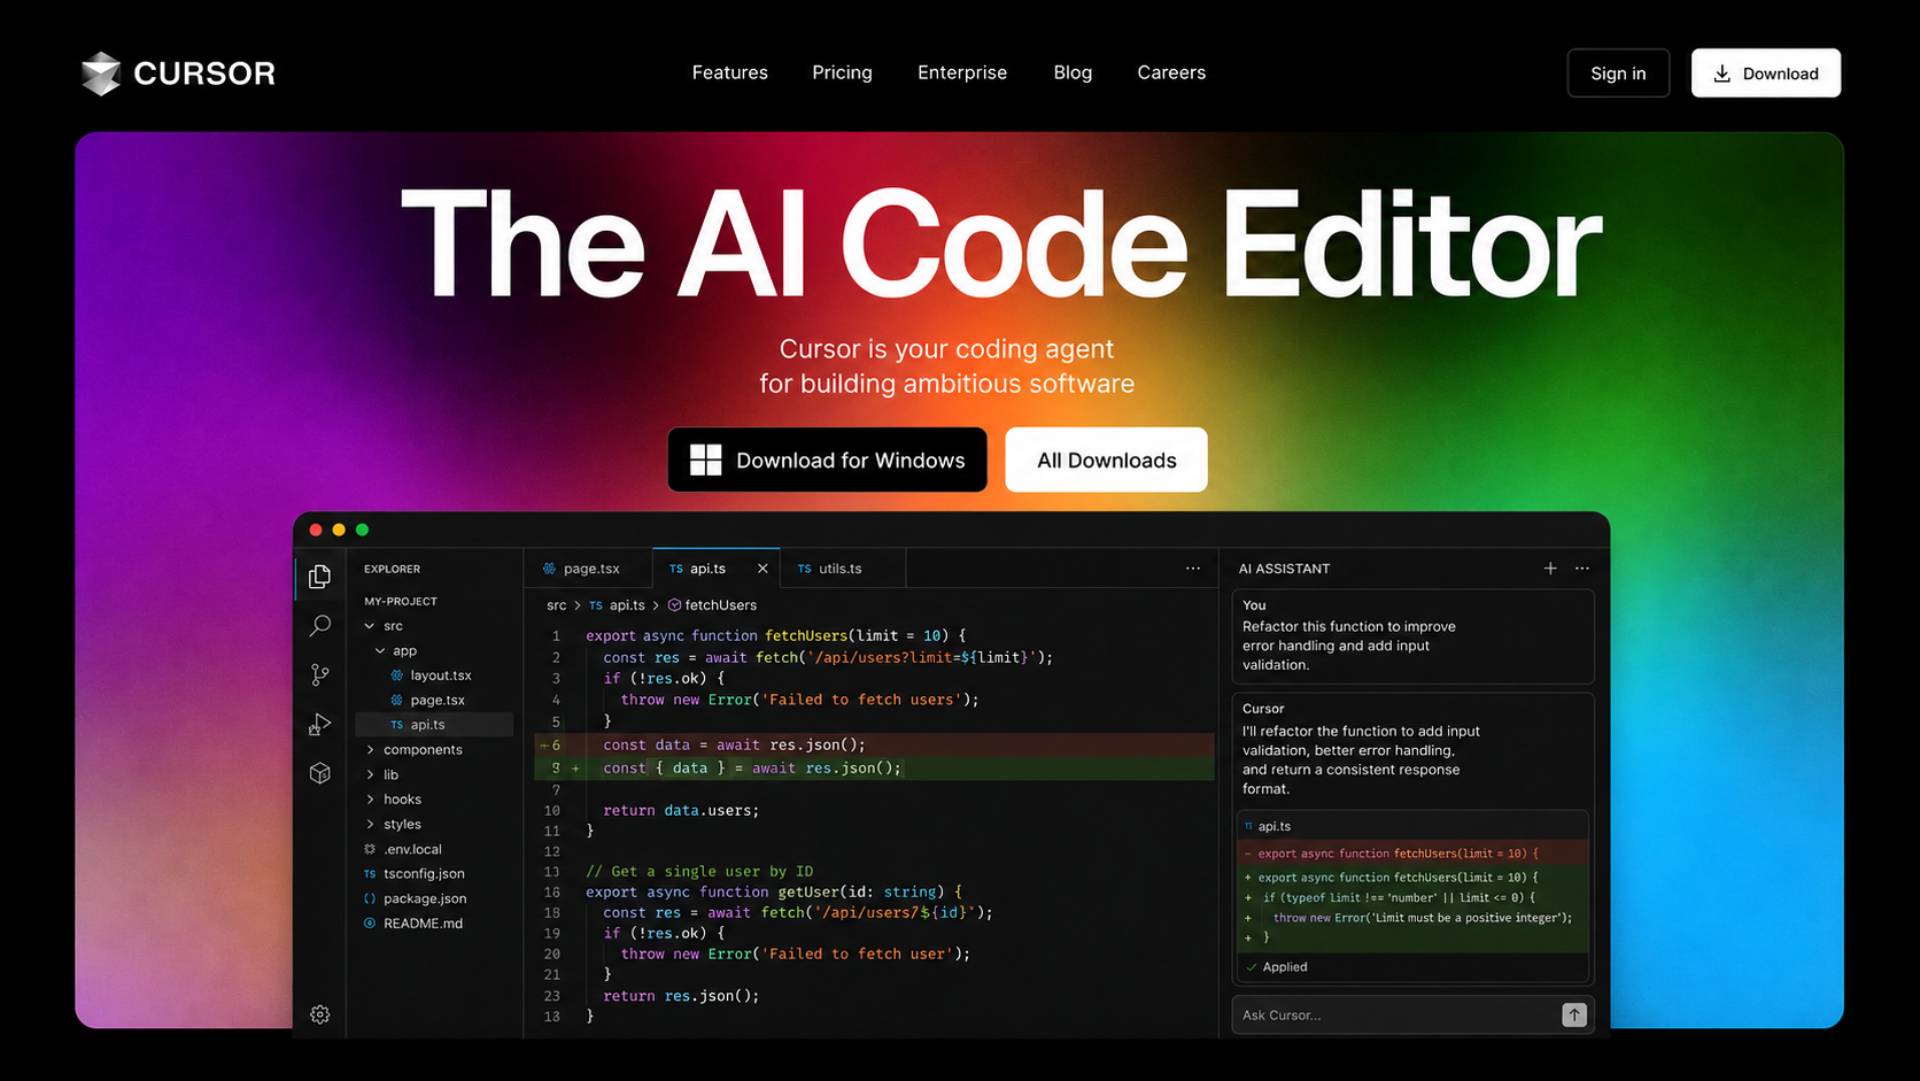Click the layout.tsx React file icon
Viewport: 1920px width, 1081px height.
pos(397,675)
